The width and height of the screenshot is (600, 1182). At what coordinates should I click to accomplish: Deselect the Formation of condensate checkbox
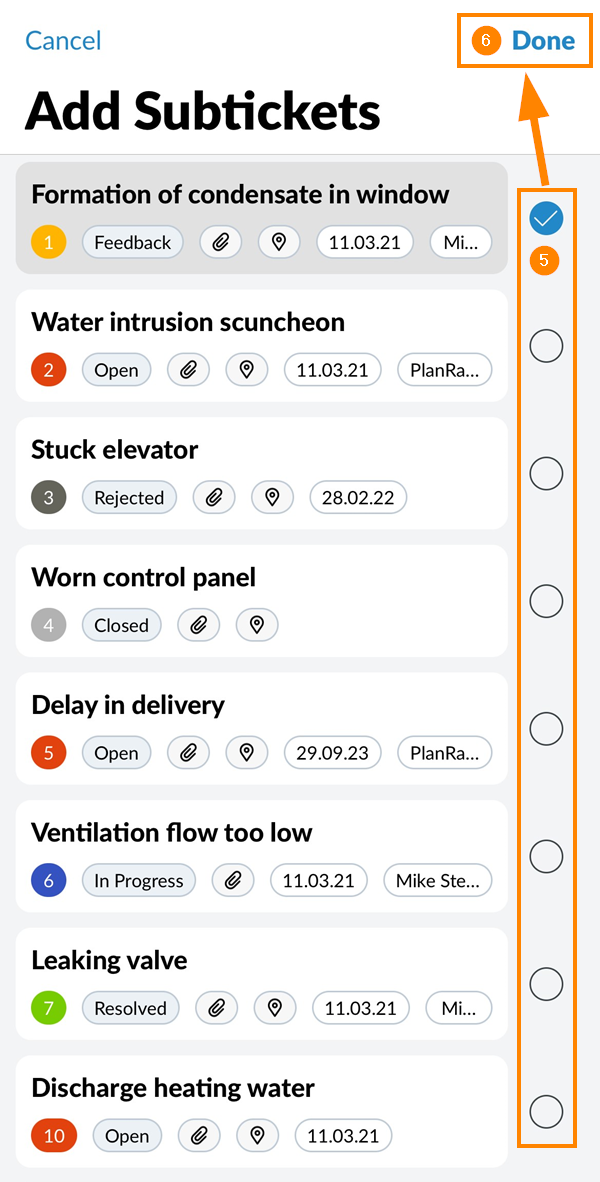point(546,217)
